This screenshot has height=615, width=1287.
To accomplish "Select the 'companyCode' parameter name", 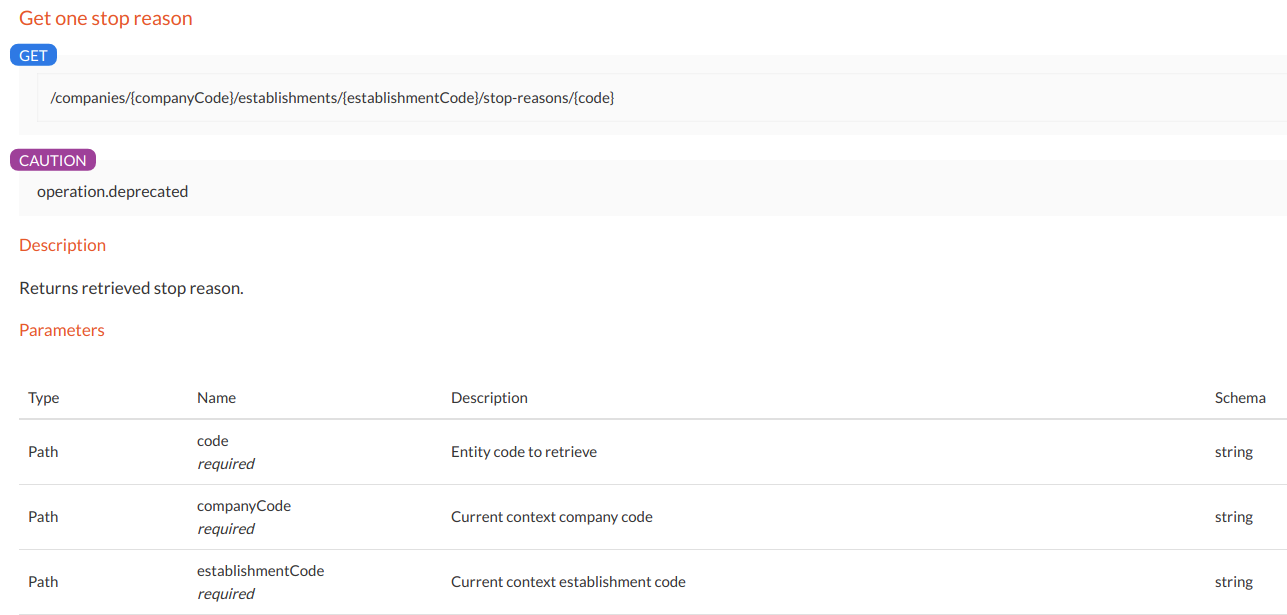I will [x=244, y=506].
